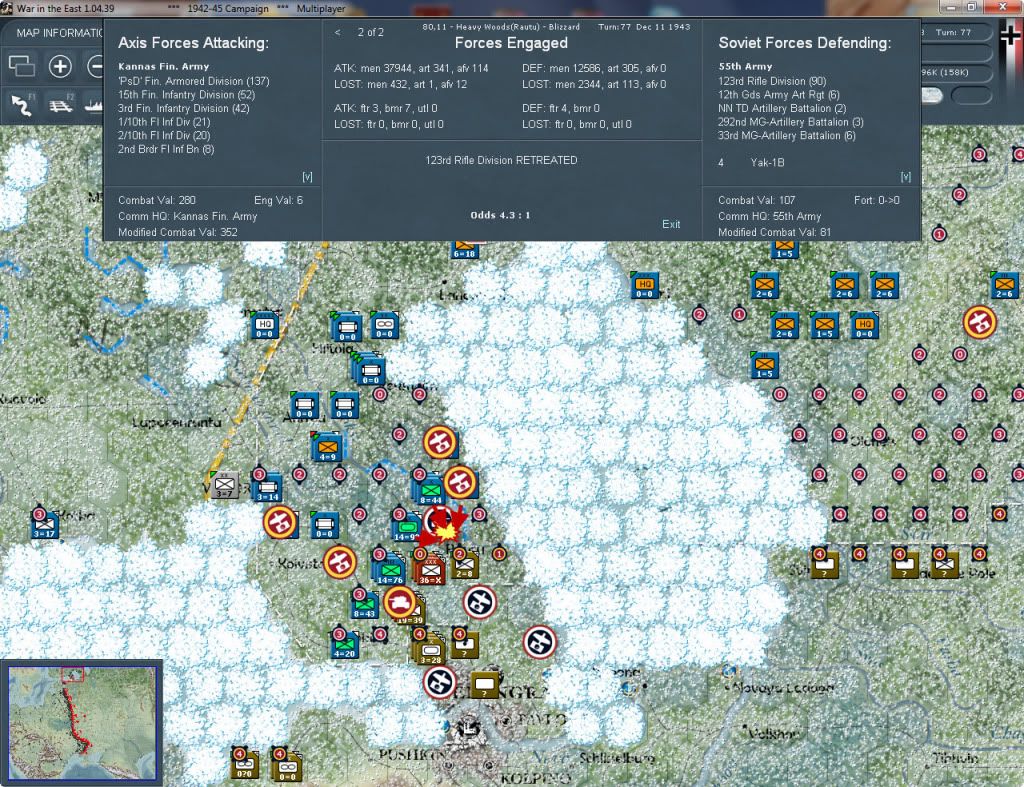
Task: Select the 3=17 counter near the left edge
Action: 44,525
